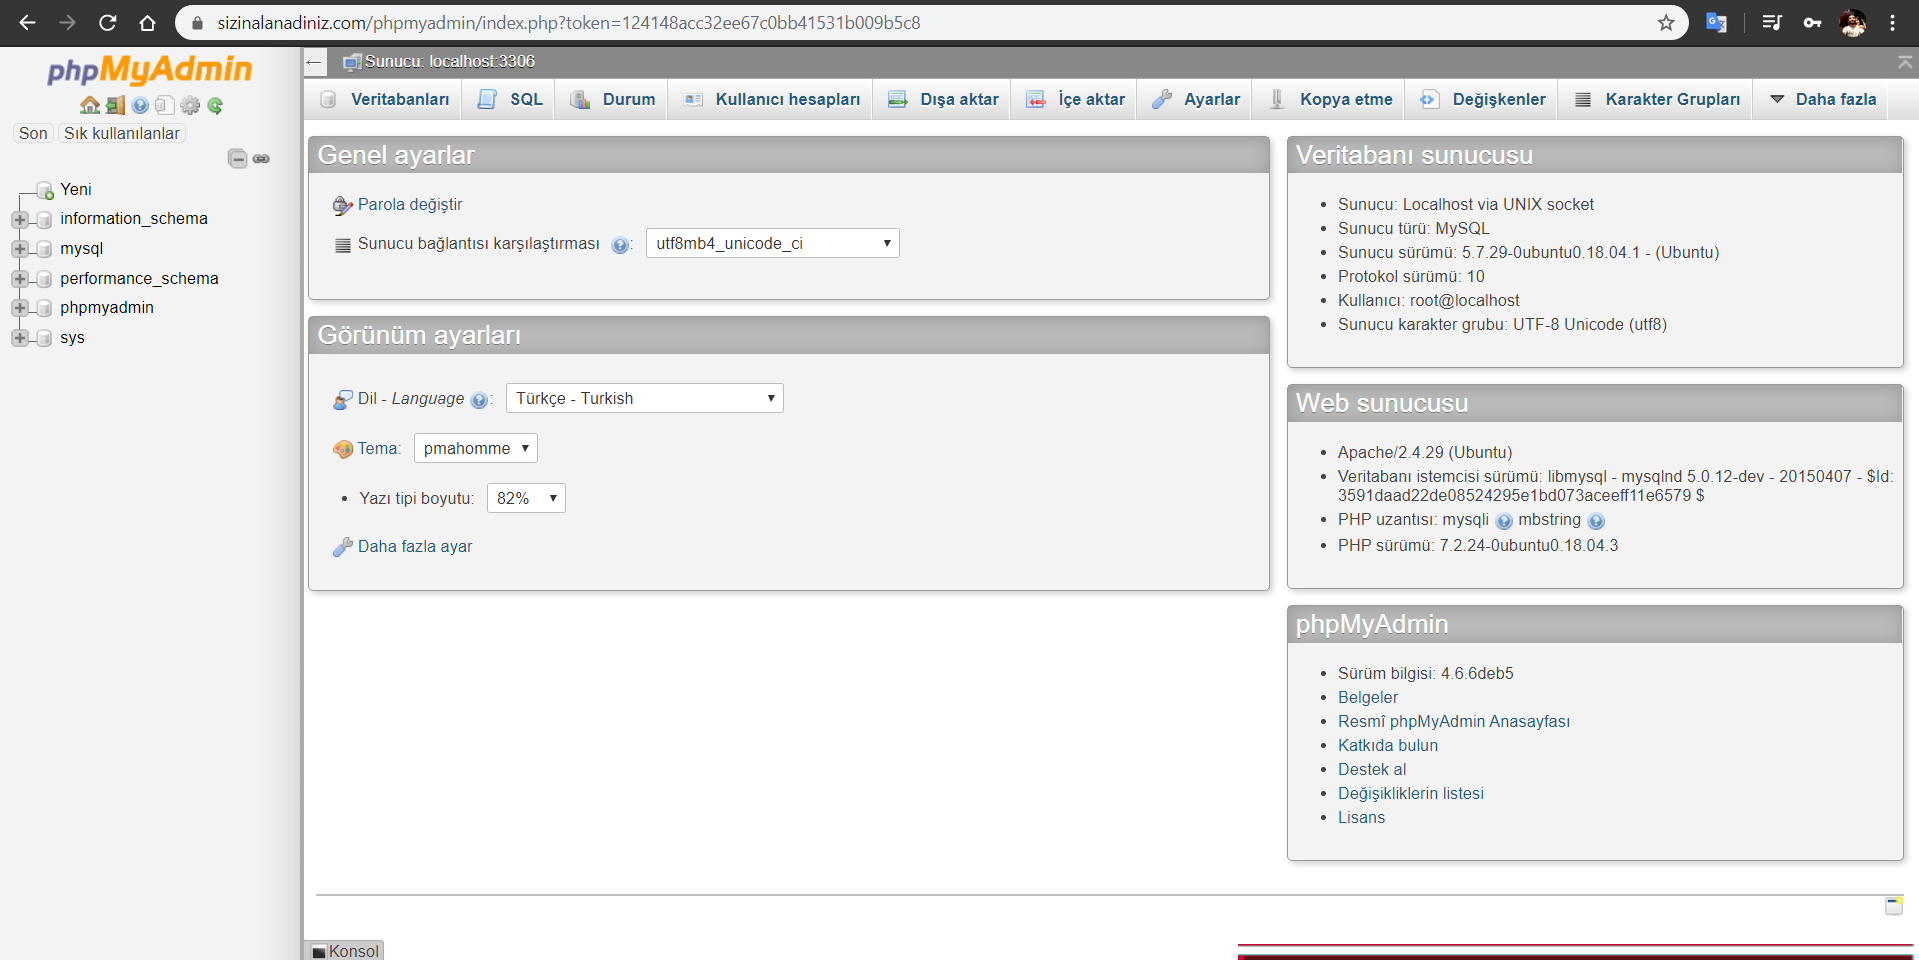The image size is (1919, 960).
Task: Click the sys database cylinder icon
Action: point(44,338)
